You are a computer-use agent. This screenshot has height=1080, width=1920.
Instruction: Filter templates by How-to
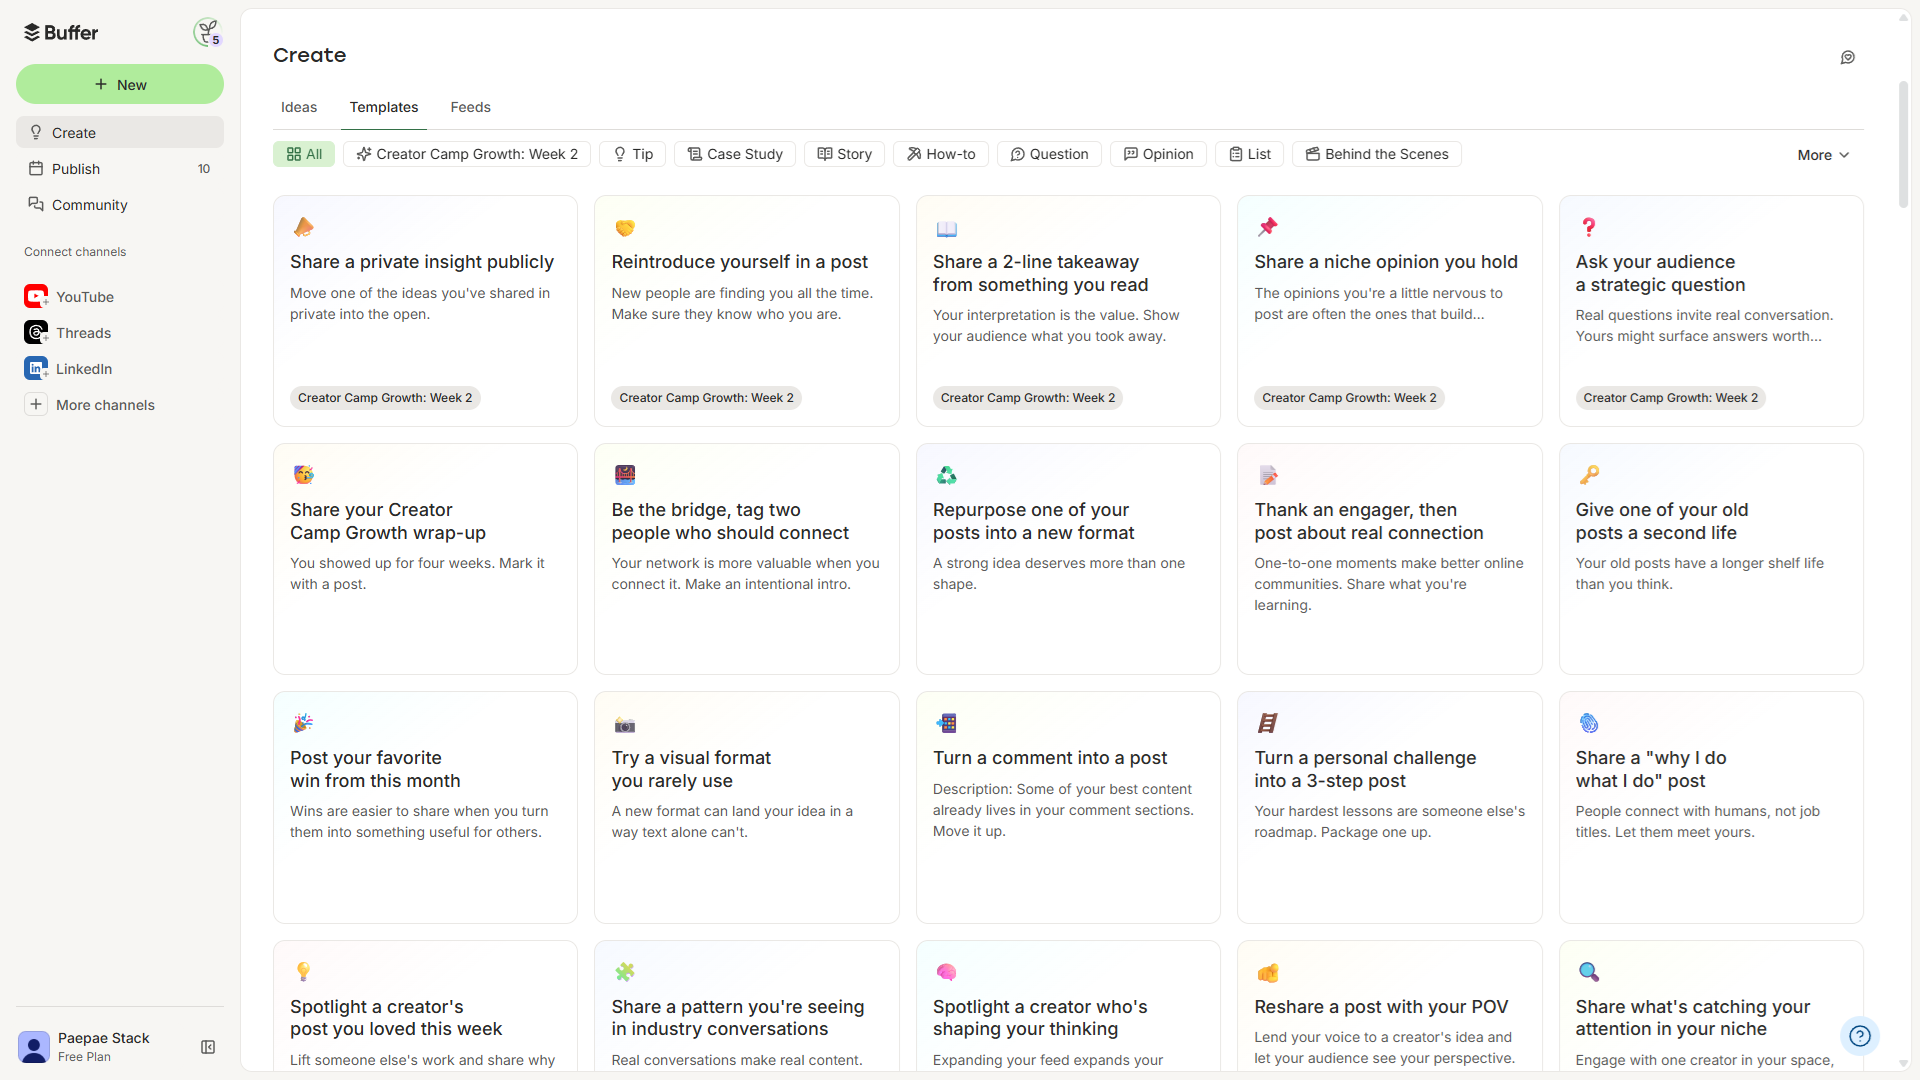coord(941,154)
